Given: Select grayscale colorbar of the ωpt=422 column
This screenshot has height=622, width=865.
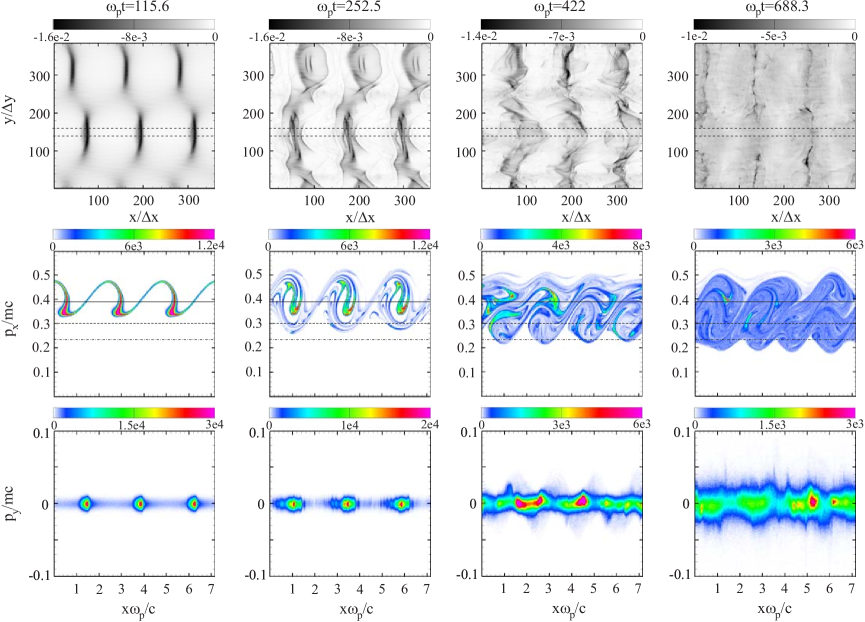Looking at the screenshot, I should coord(562,24).
